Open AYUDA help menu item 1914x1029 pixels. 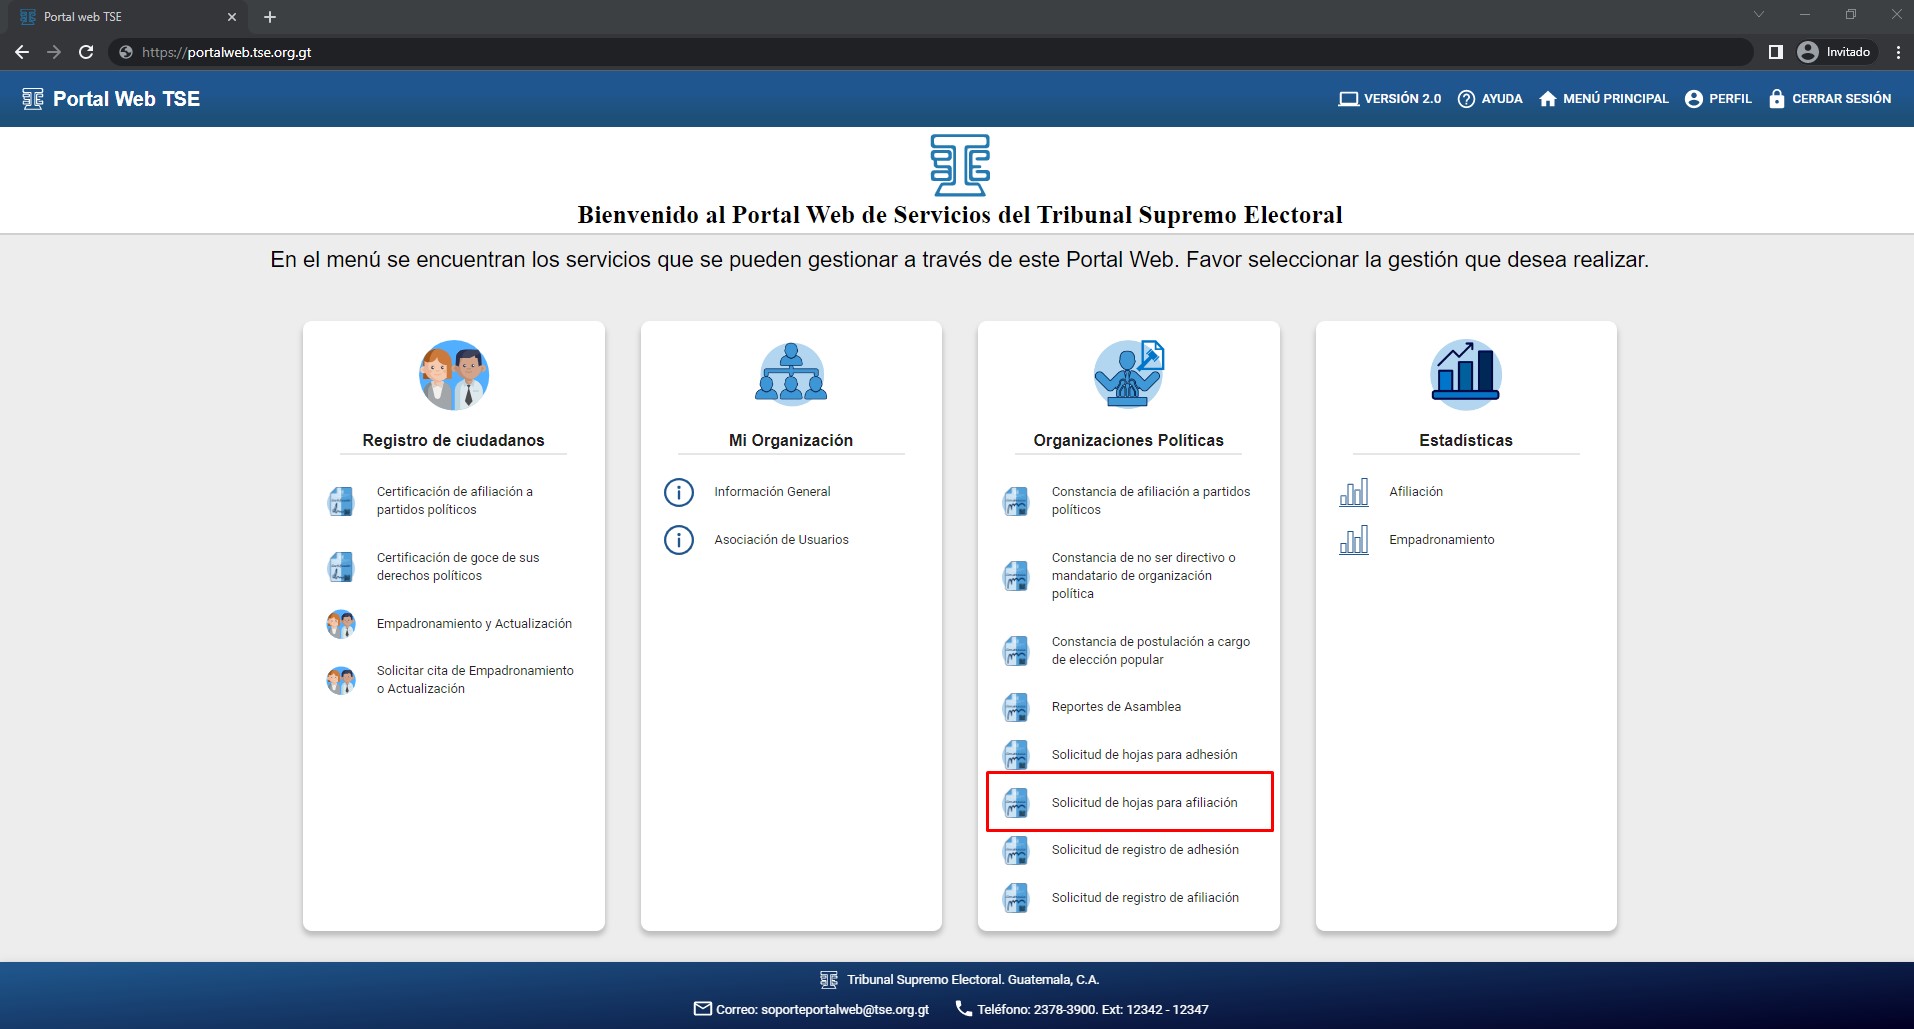click(1490, 99)
